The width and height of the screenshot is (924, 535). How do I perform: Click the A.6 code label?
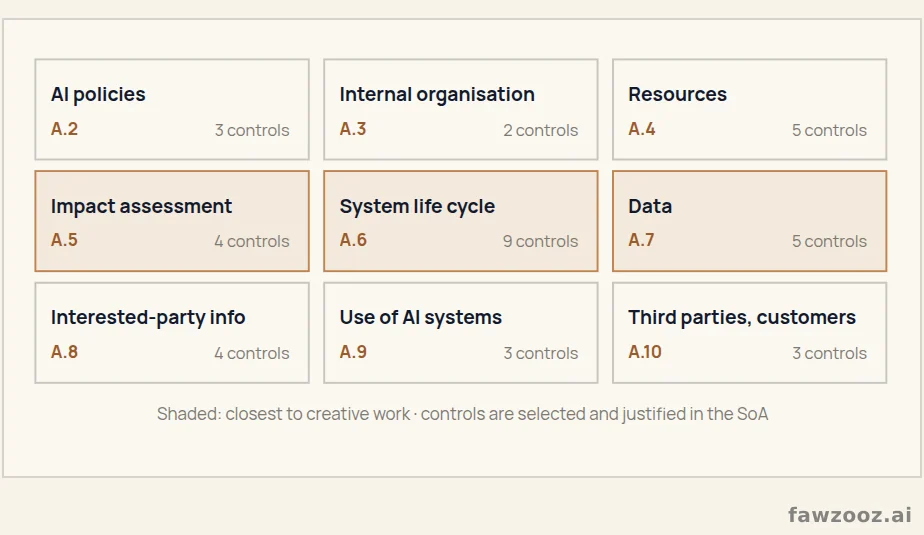point(353,240)
